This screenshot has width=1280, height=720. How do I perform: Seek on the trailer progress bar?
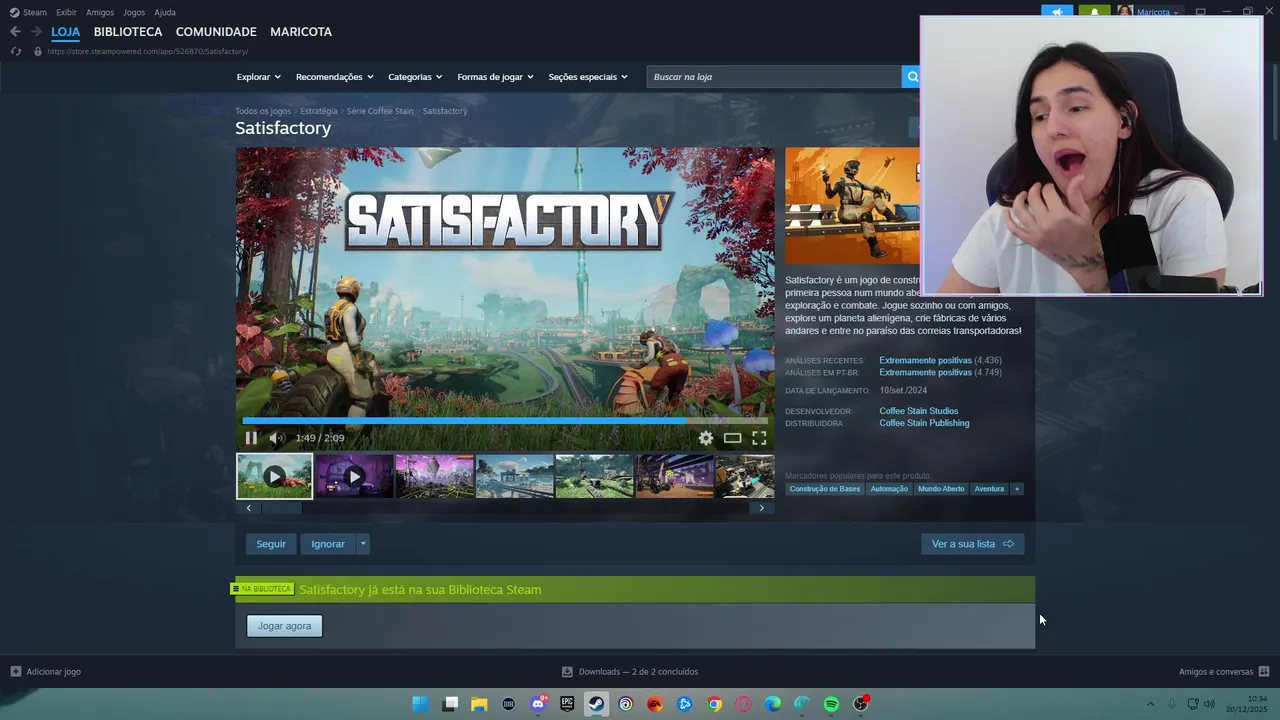pos(505,421)
